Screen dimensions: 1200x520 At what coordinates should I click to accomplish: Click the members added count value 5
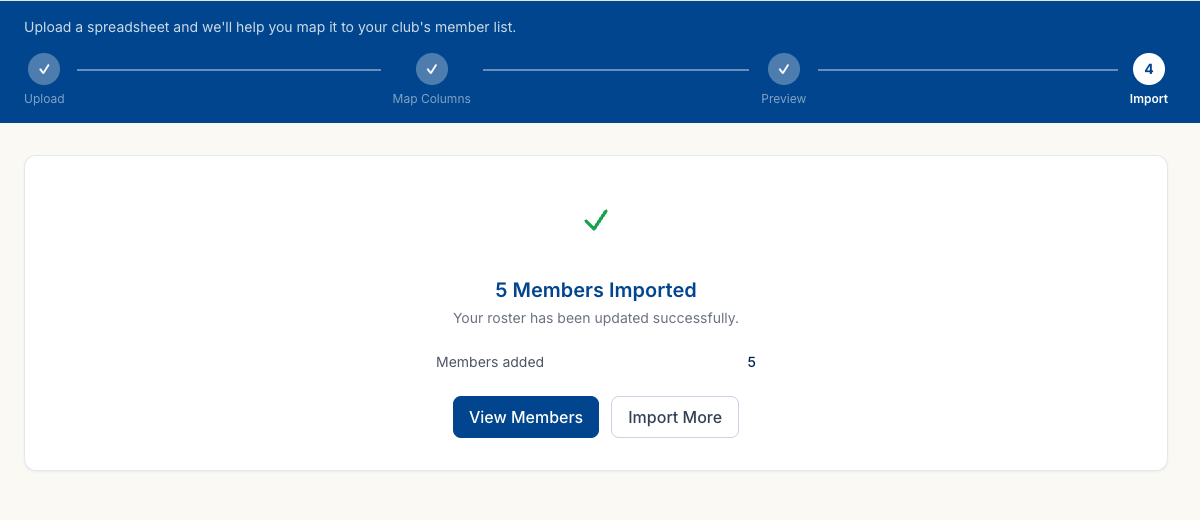tap(751, 362)
